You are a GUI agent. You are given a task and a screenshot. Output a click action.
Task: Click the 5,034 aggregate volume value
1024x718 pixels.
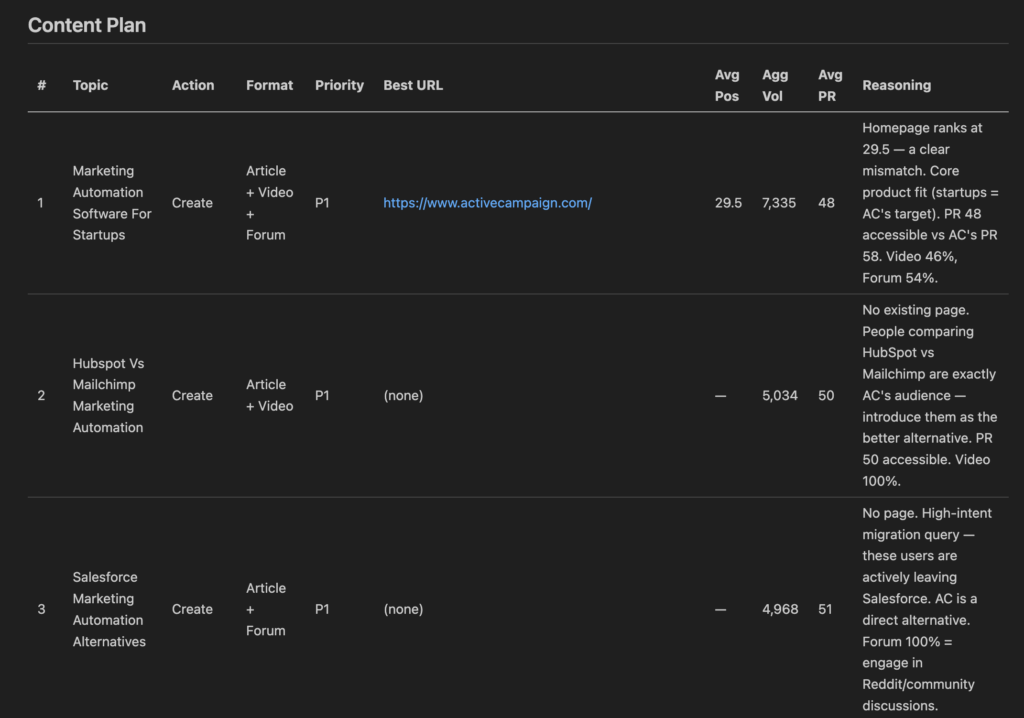point(779,395)
